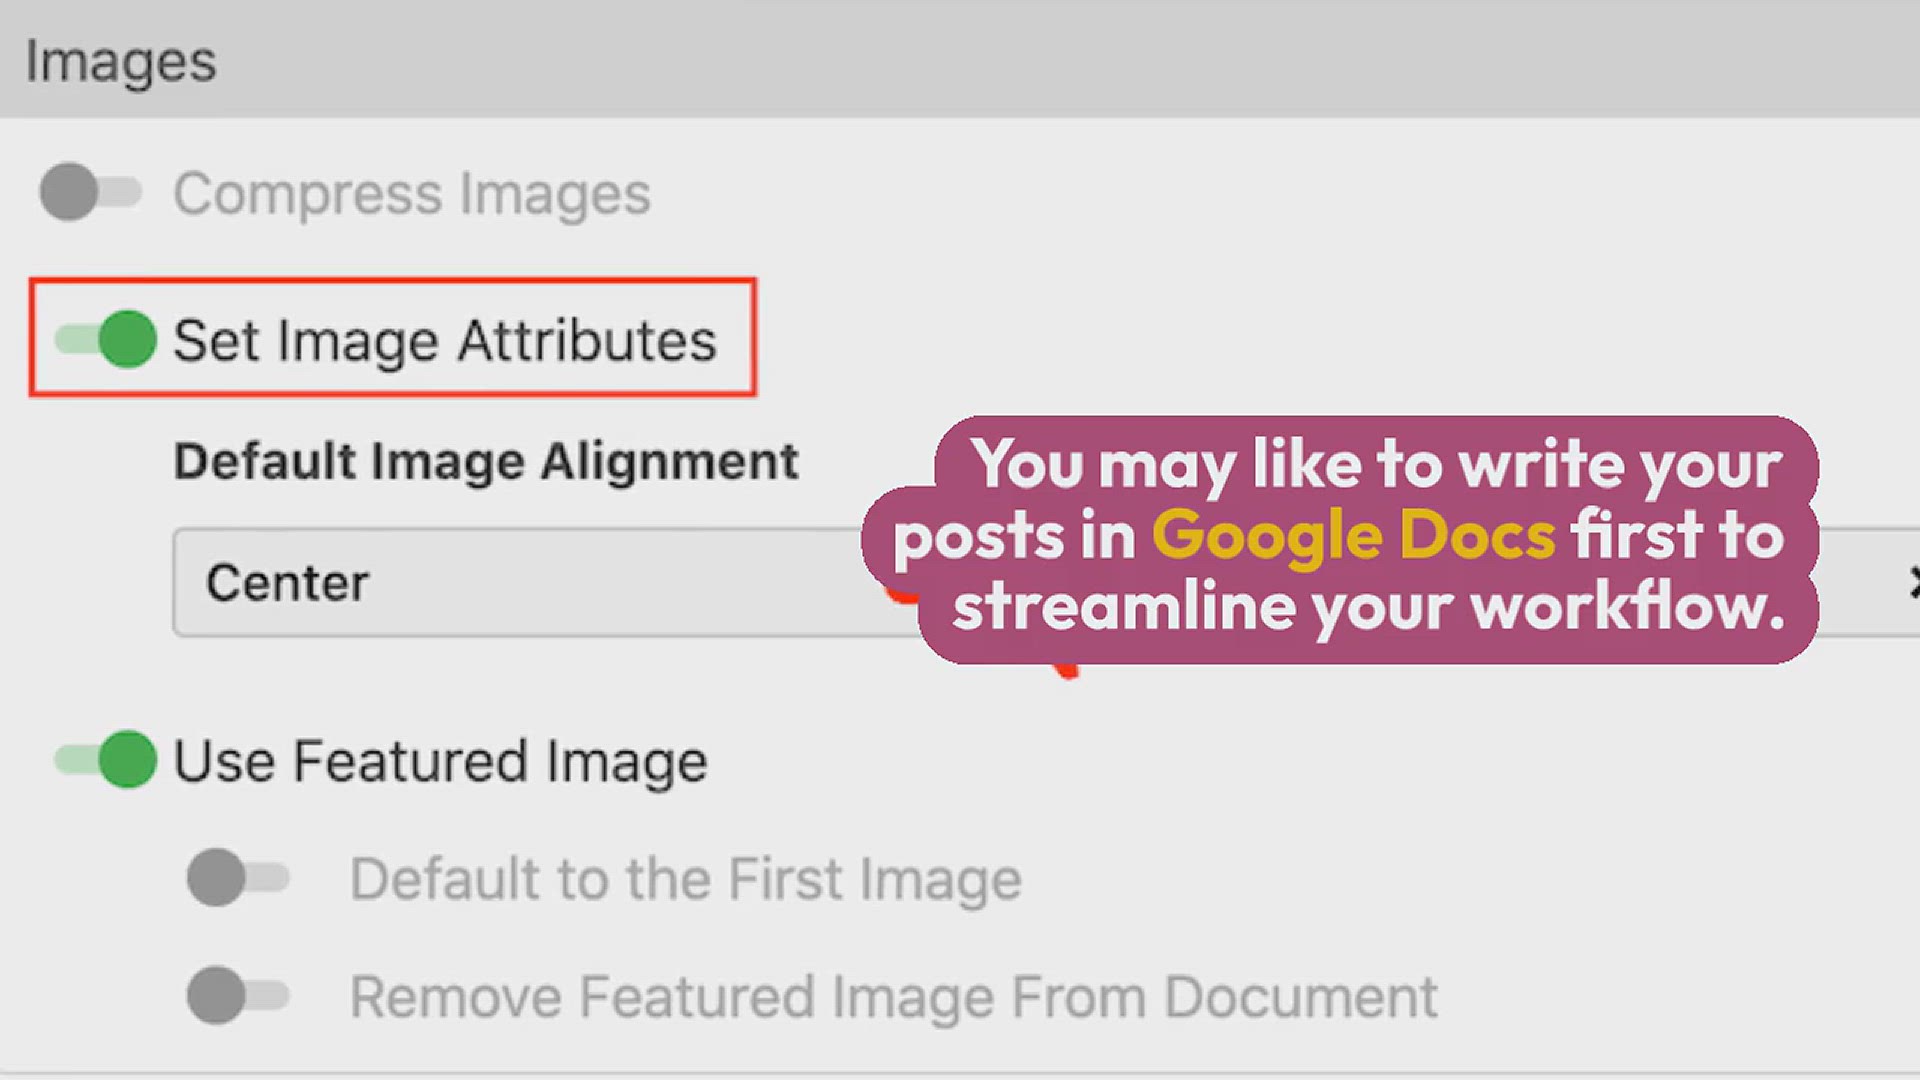This screenshot has width=1920, height=1080.
Task: Enable Default to the First Image
Action: pyautogui.click(x=238, y=878)
